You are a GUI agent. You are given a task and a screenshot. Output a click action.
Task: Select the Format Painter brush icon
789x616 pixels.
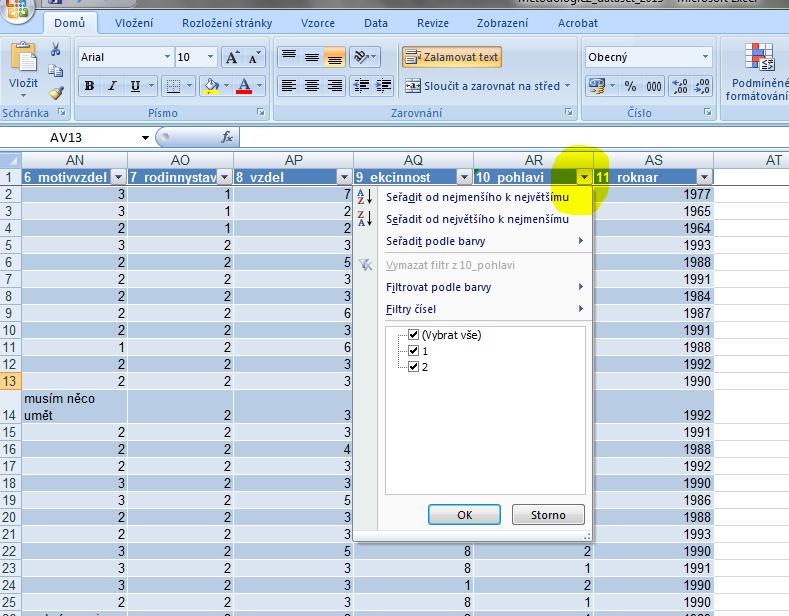(55, 93)
